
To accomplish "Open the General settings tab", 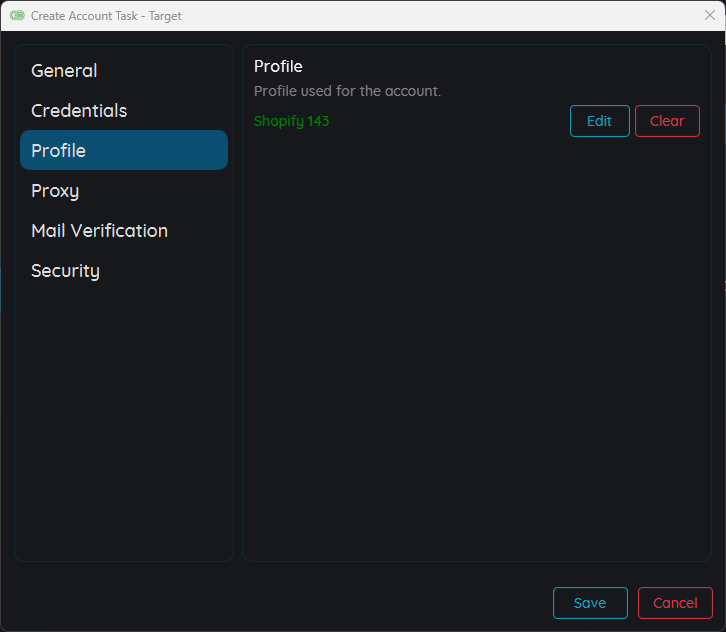I will (x=64, y=71).
